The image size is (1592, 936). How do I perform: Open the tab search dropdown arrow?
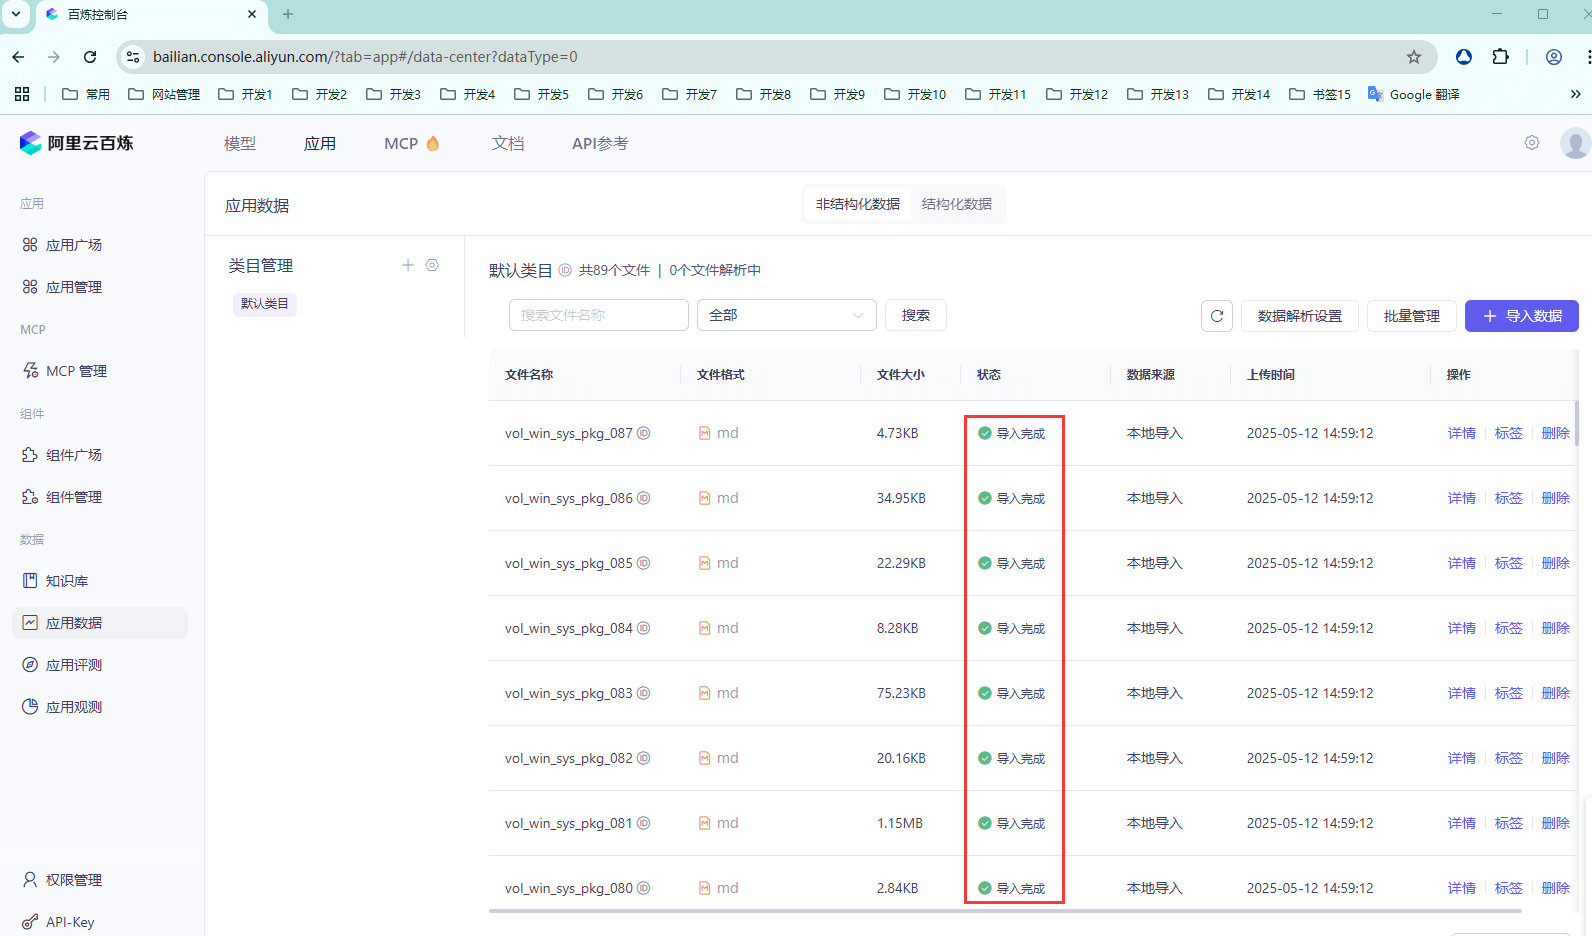[x=16, y=14]
